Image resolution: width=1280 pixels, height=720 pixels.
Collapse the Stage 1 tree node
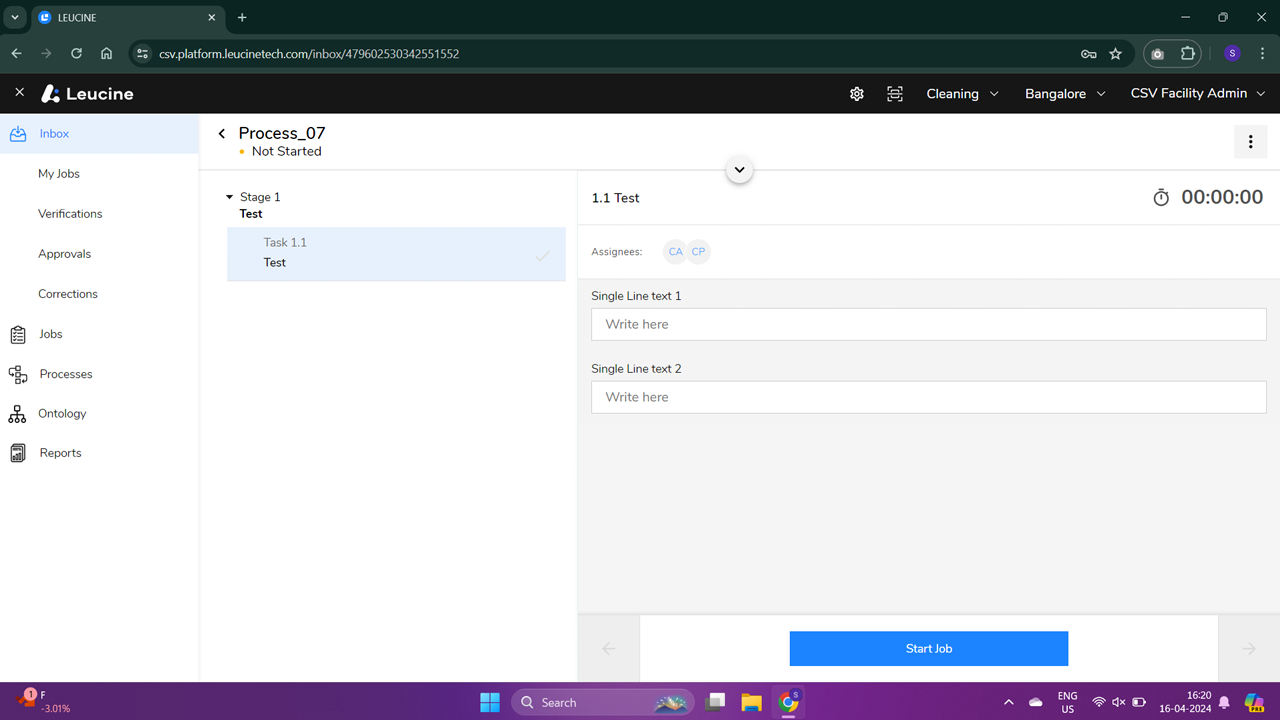click(x=230, y=198)
